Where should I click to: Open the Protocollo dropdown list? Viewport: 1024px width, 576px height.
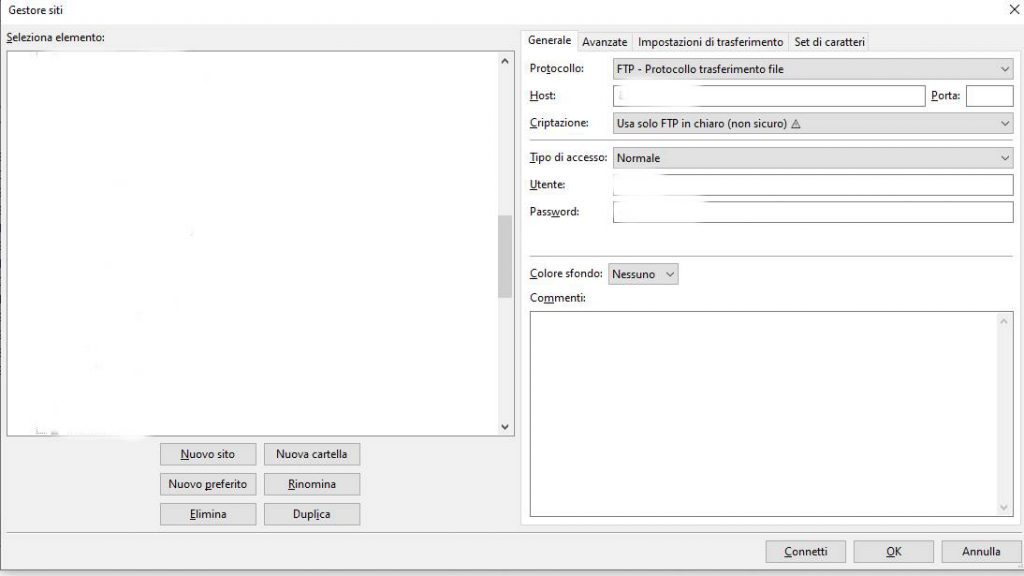coord(812,69)
